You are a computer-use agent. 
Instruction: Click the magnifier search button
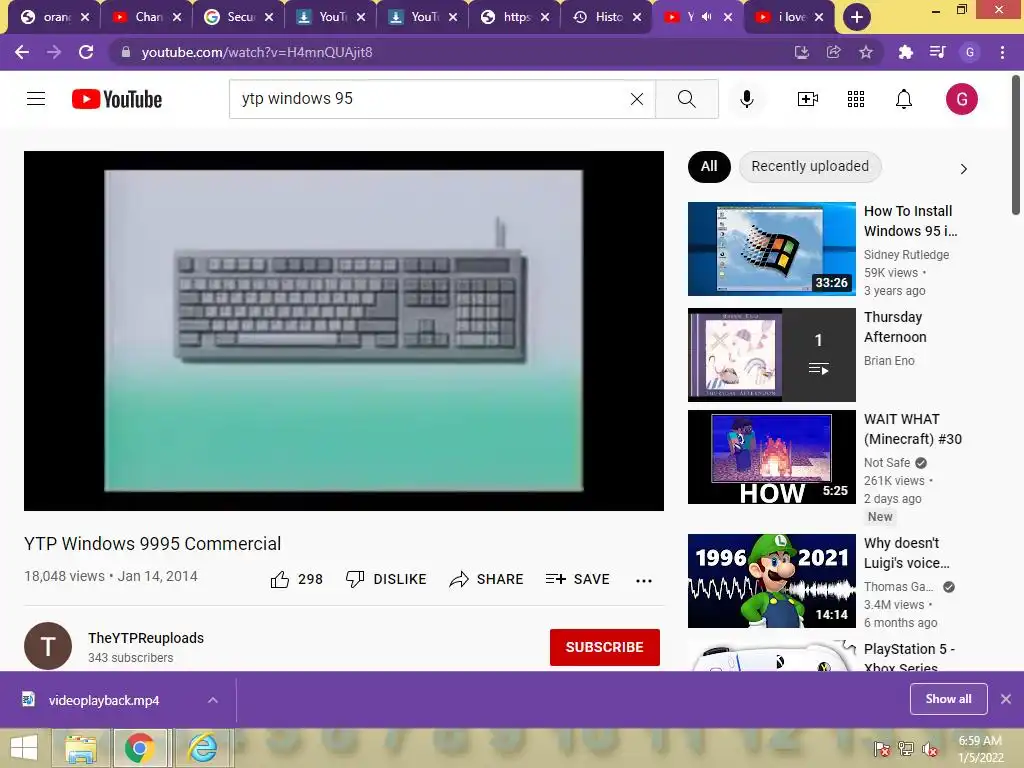click(x=686, y=99)
